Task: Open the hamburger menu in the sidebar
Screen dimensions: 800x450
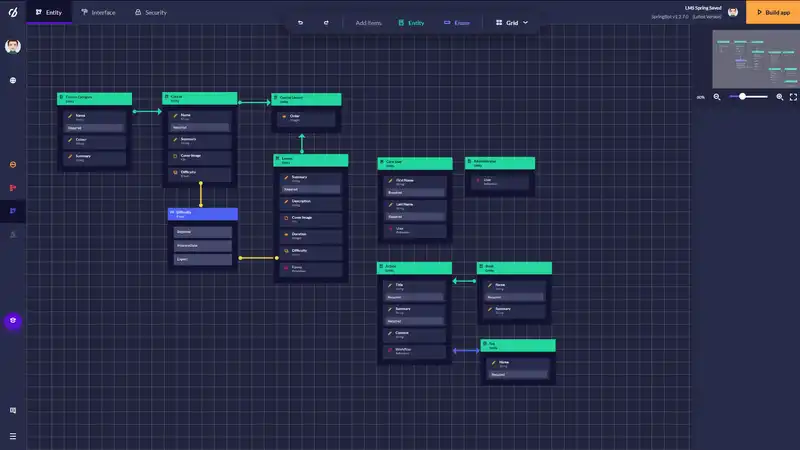Action: [x=12, y=436]
